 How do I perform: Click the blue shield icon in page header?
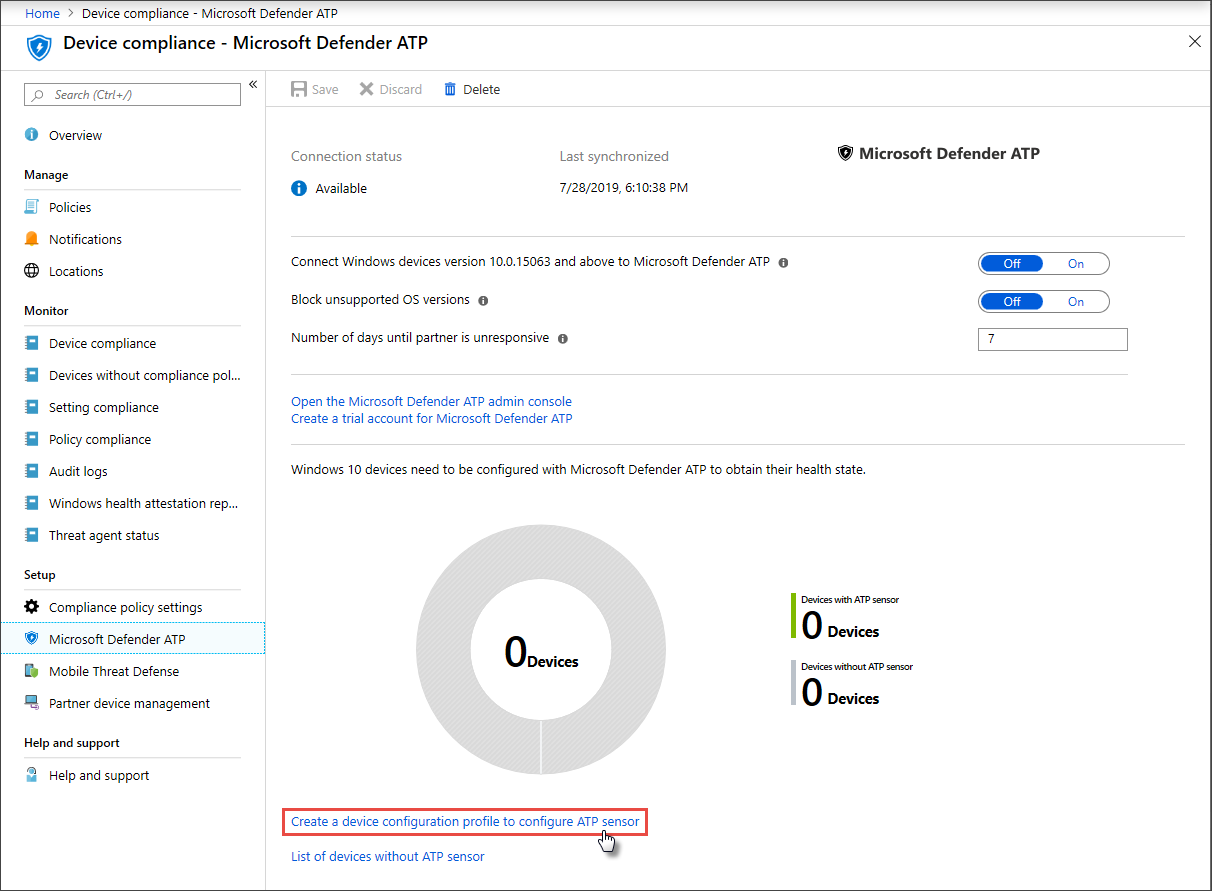click(39, 47)
